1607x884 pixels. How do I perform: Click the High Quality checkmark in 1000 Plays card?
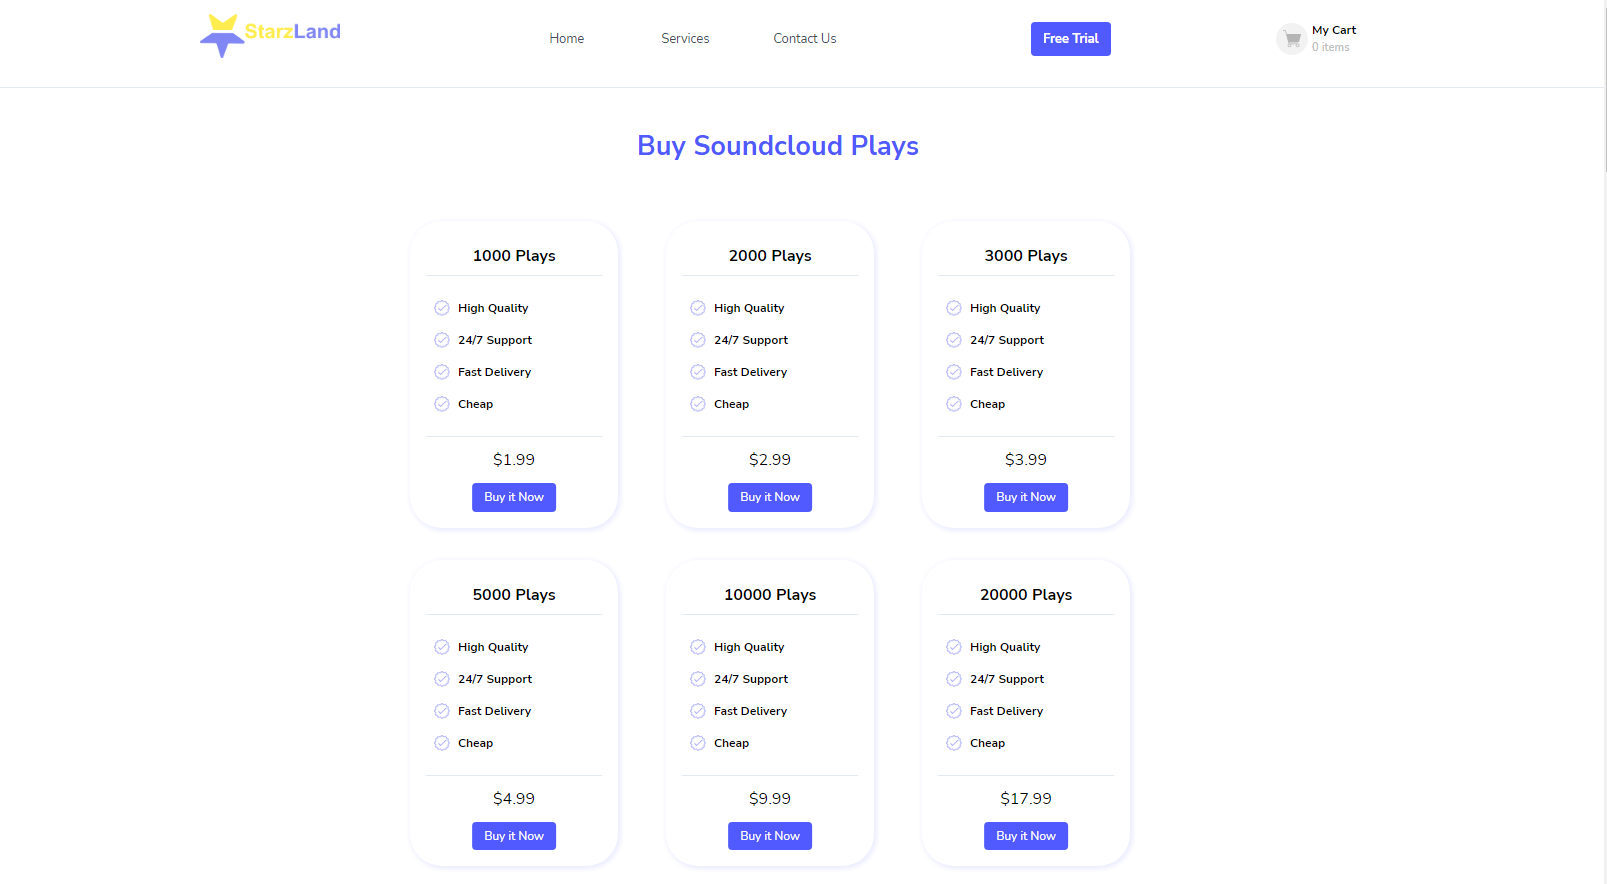[x=442, y=308]
